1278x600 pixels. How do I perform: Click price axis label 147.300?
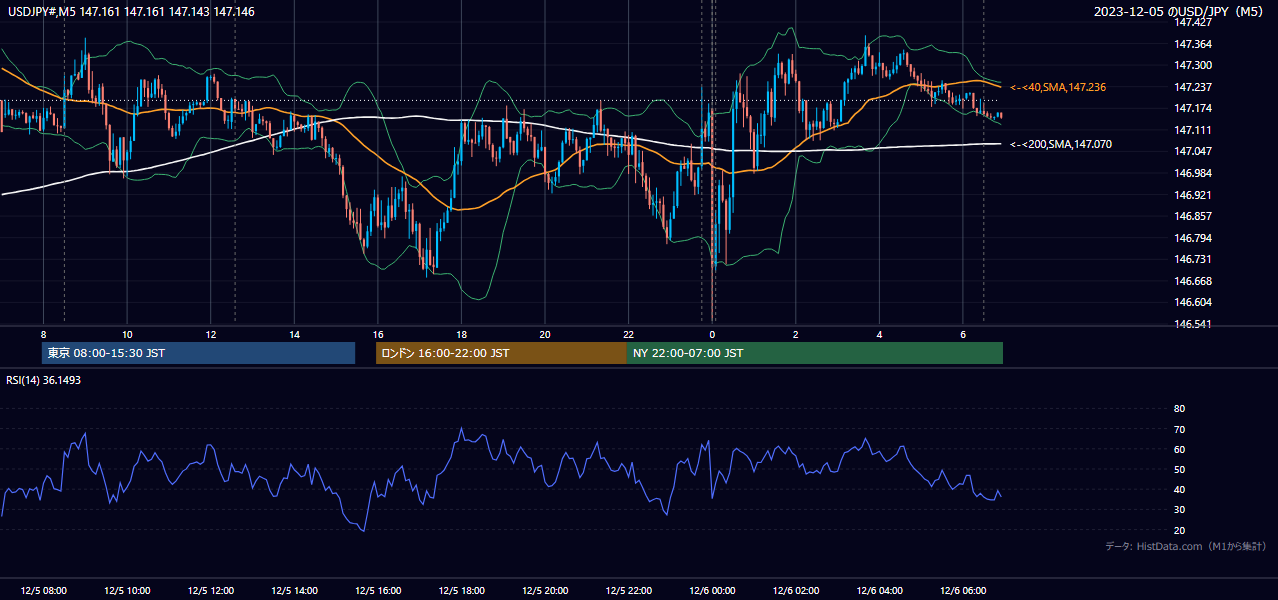coord(1193,65)
